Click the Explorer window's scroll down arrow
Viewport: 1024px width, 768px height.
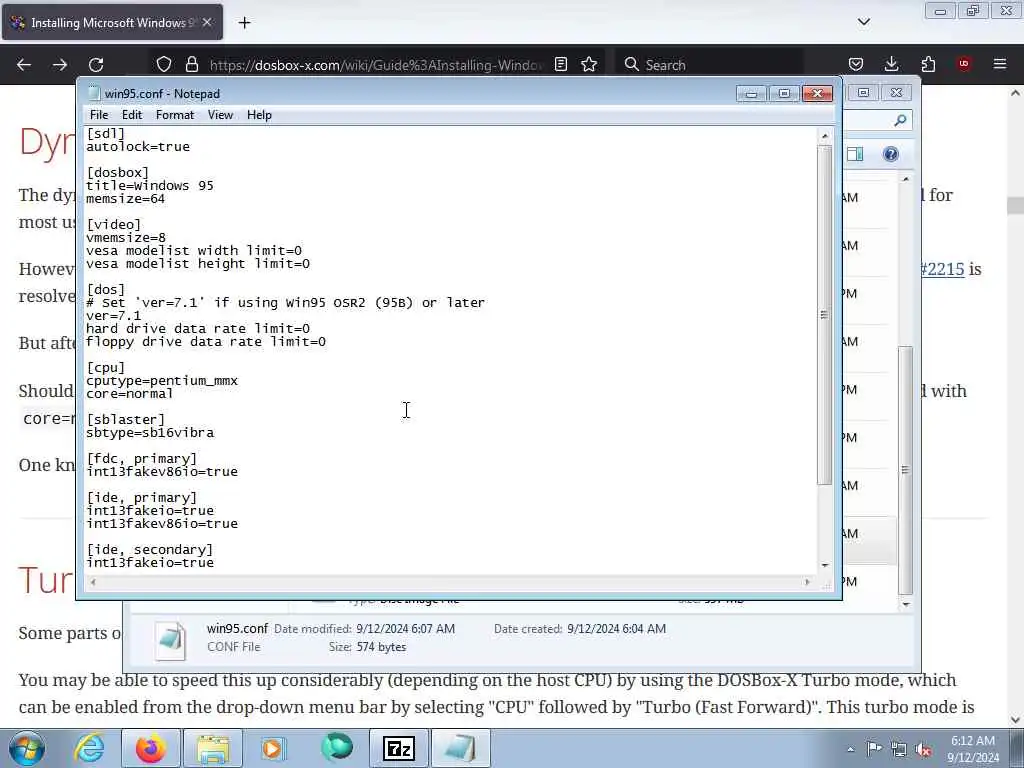(905, 604)
